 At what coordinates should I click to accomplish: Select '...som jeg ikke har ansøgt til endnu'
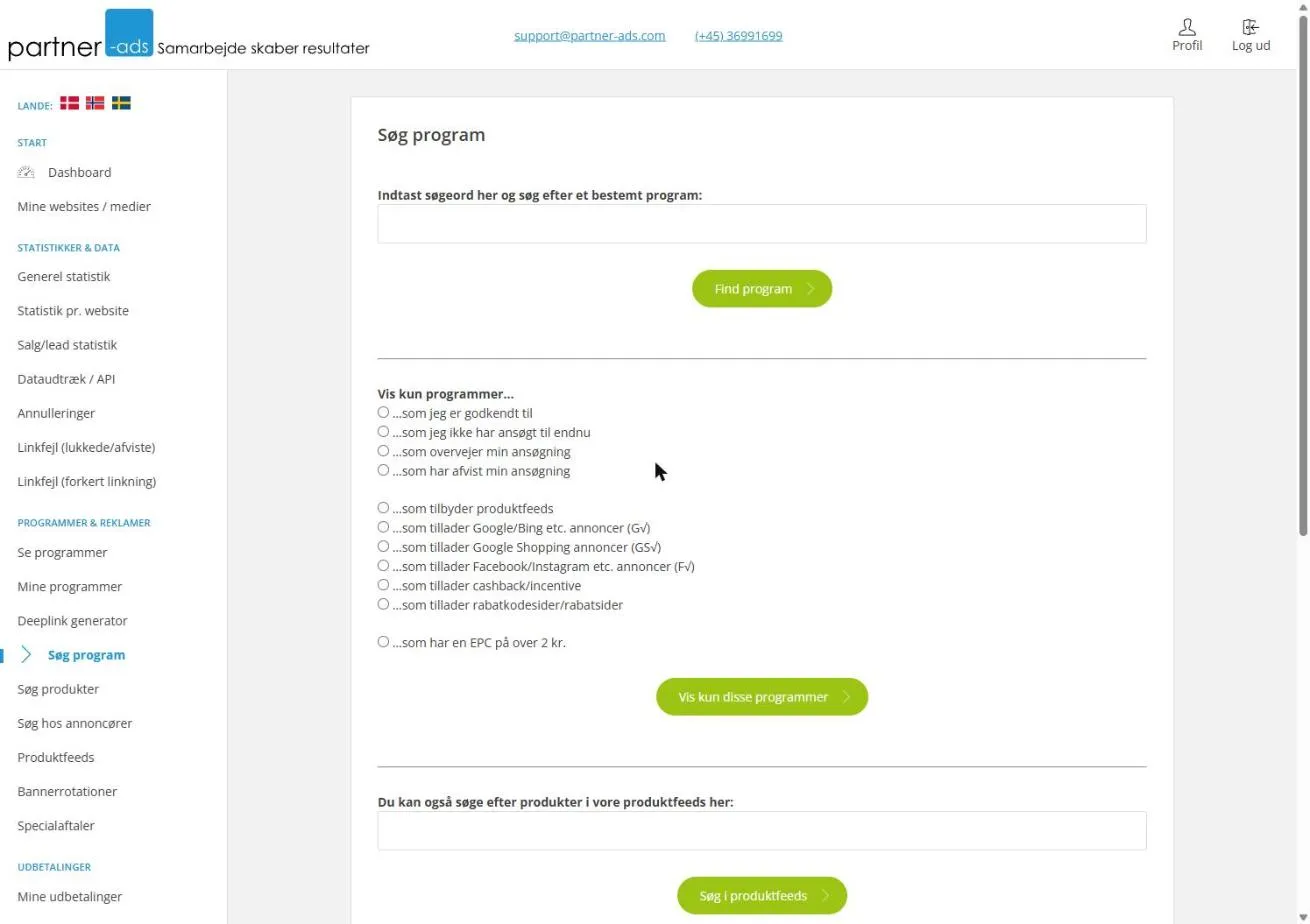coord(383,431)
